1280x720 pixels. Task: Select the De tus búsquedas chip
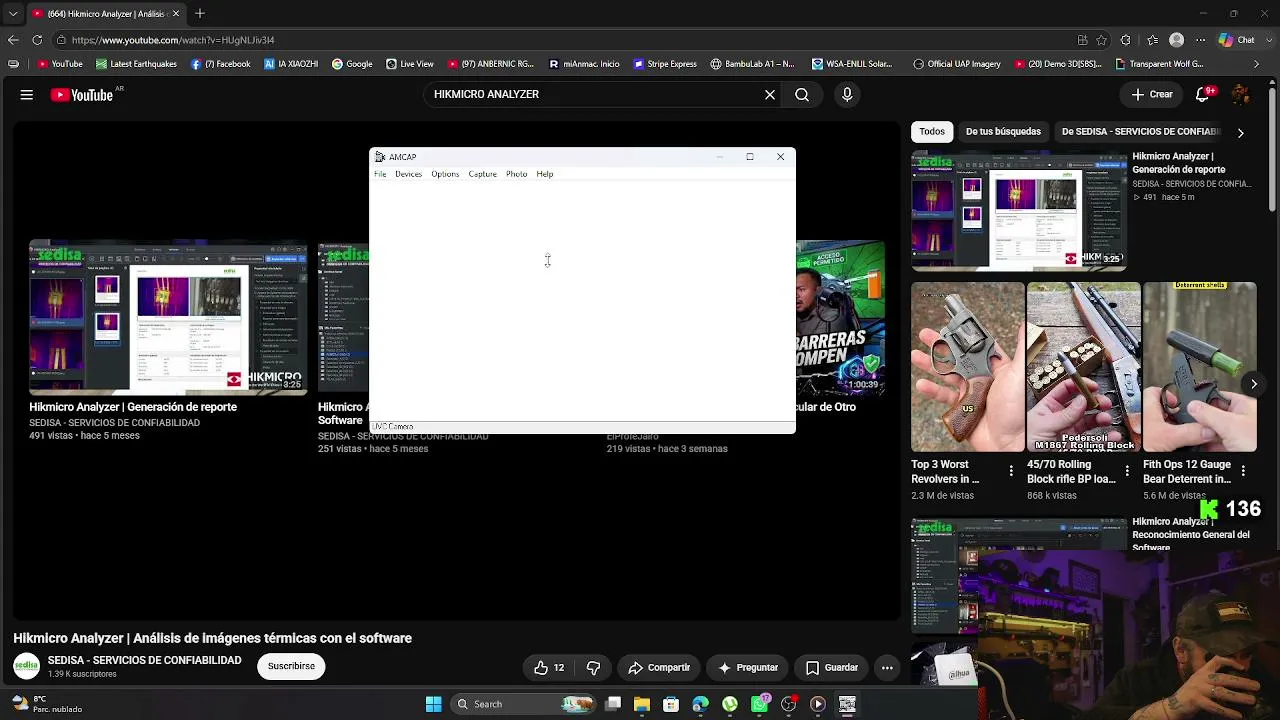1003,132
